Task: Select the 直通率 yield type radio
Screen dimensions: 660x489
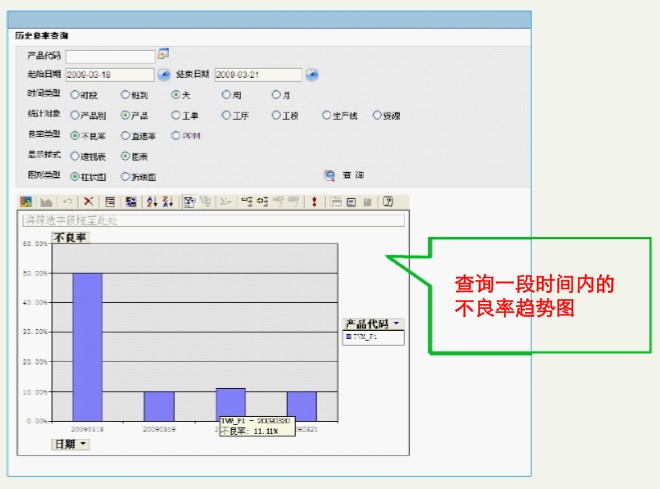Action: click(125, 136)
